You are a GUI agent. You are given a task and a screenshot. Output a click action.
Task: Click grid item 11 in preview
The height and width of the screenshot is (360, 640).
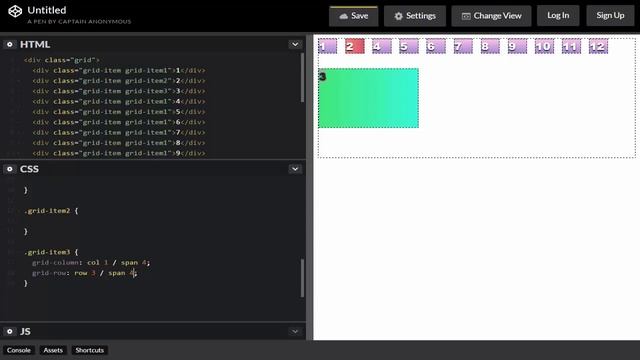571,46
